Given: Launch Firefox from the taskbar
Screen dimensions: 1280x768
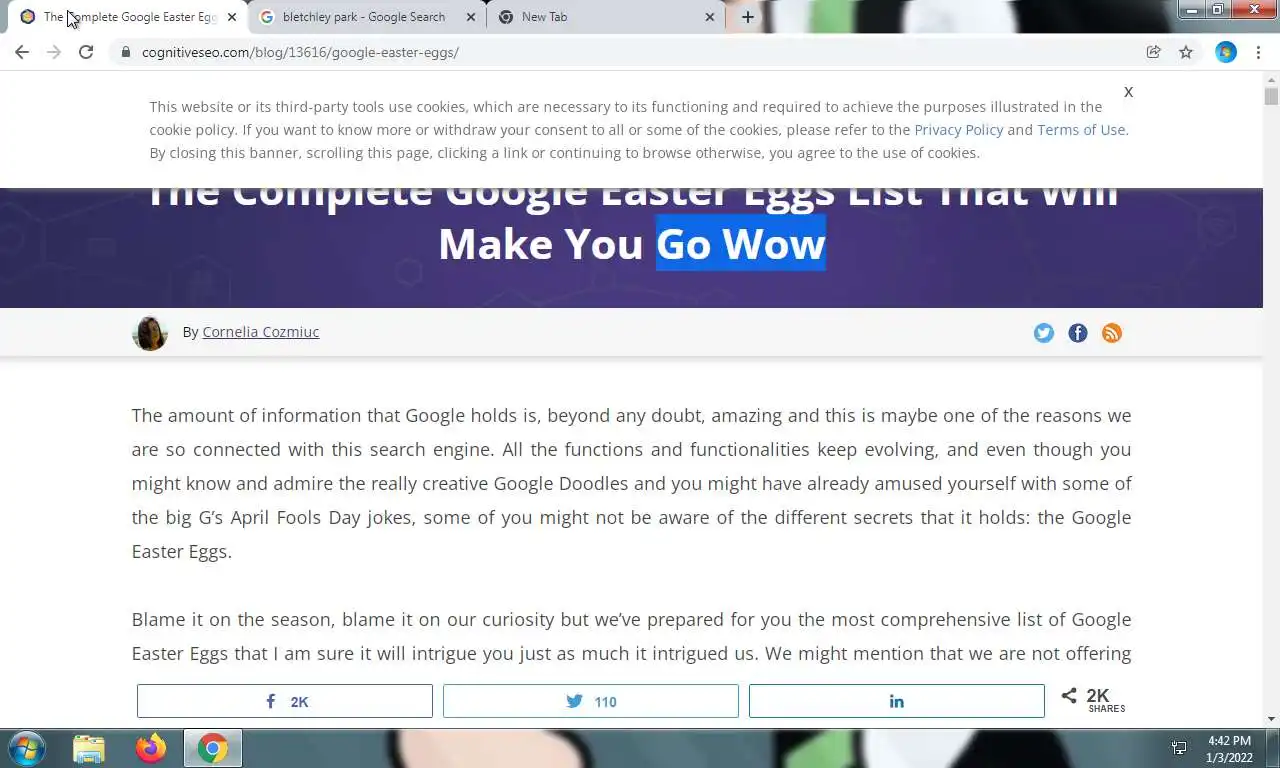Looking at the screenshot, I should [x=151, y=749].
